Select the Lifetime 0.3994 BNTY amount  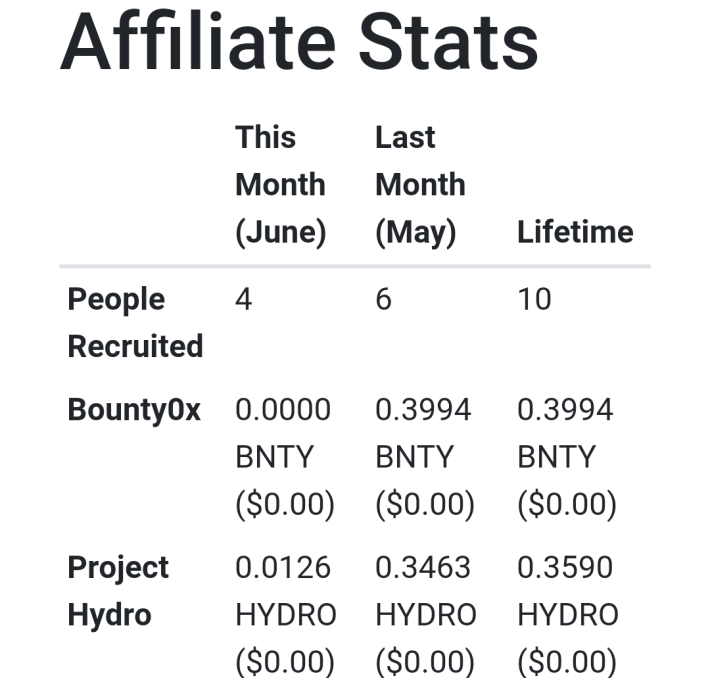[x=565, y=433]
